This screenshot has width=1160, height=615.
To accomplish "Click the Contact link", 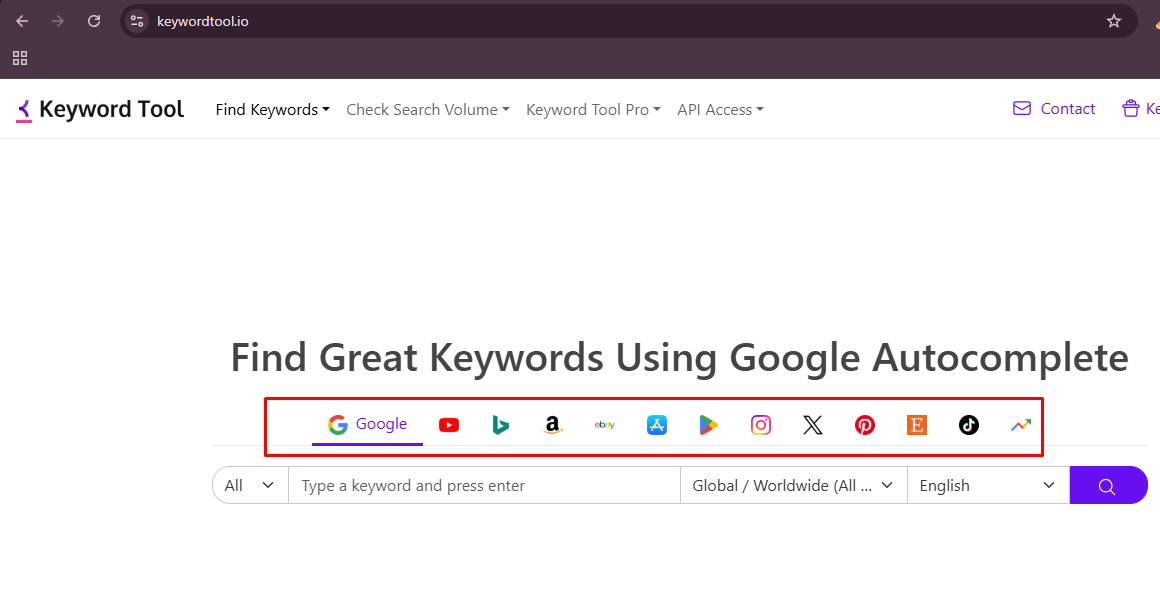I will [1054, 109].
